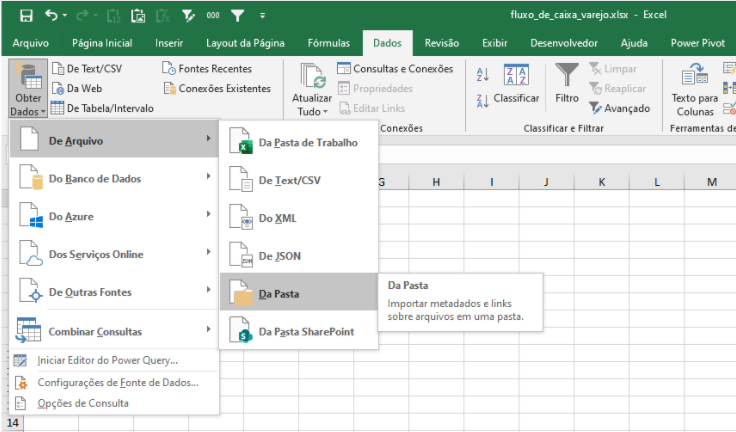Click the Undo arrow icon
Viewport: 736px width, 432px height.
tap(51, 15)
